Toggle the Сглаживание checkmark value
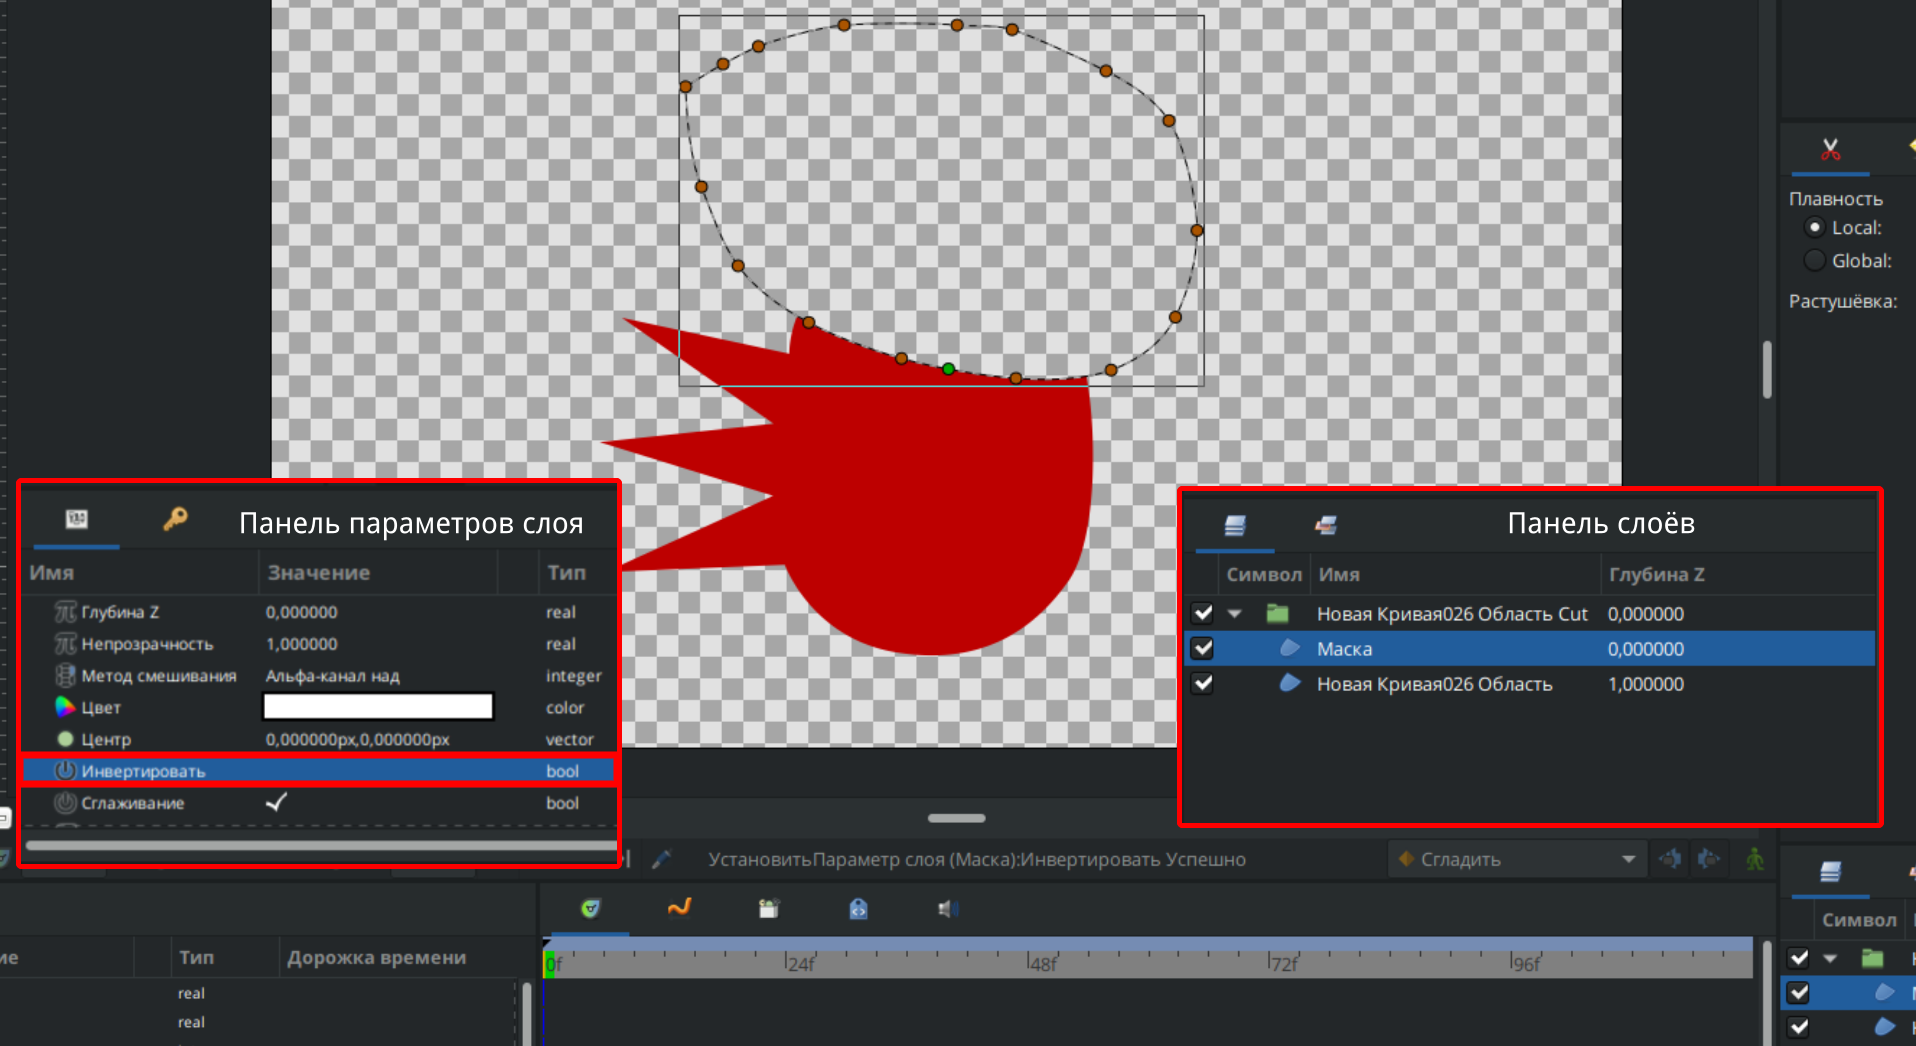1916x1046 pixels. pos(277,803)
